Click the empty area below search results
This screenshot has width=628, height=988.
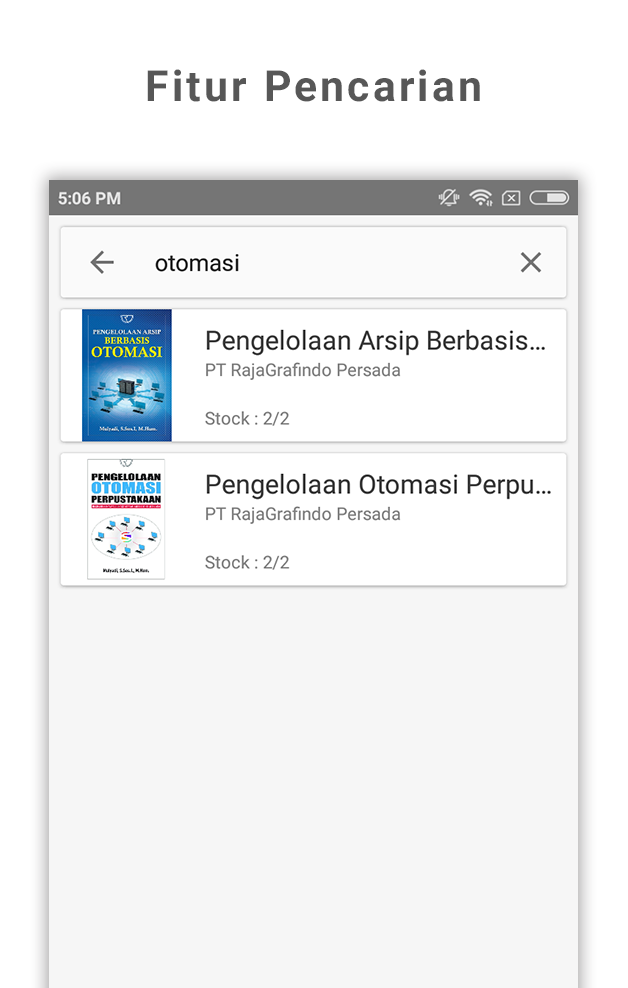313,780
